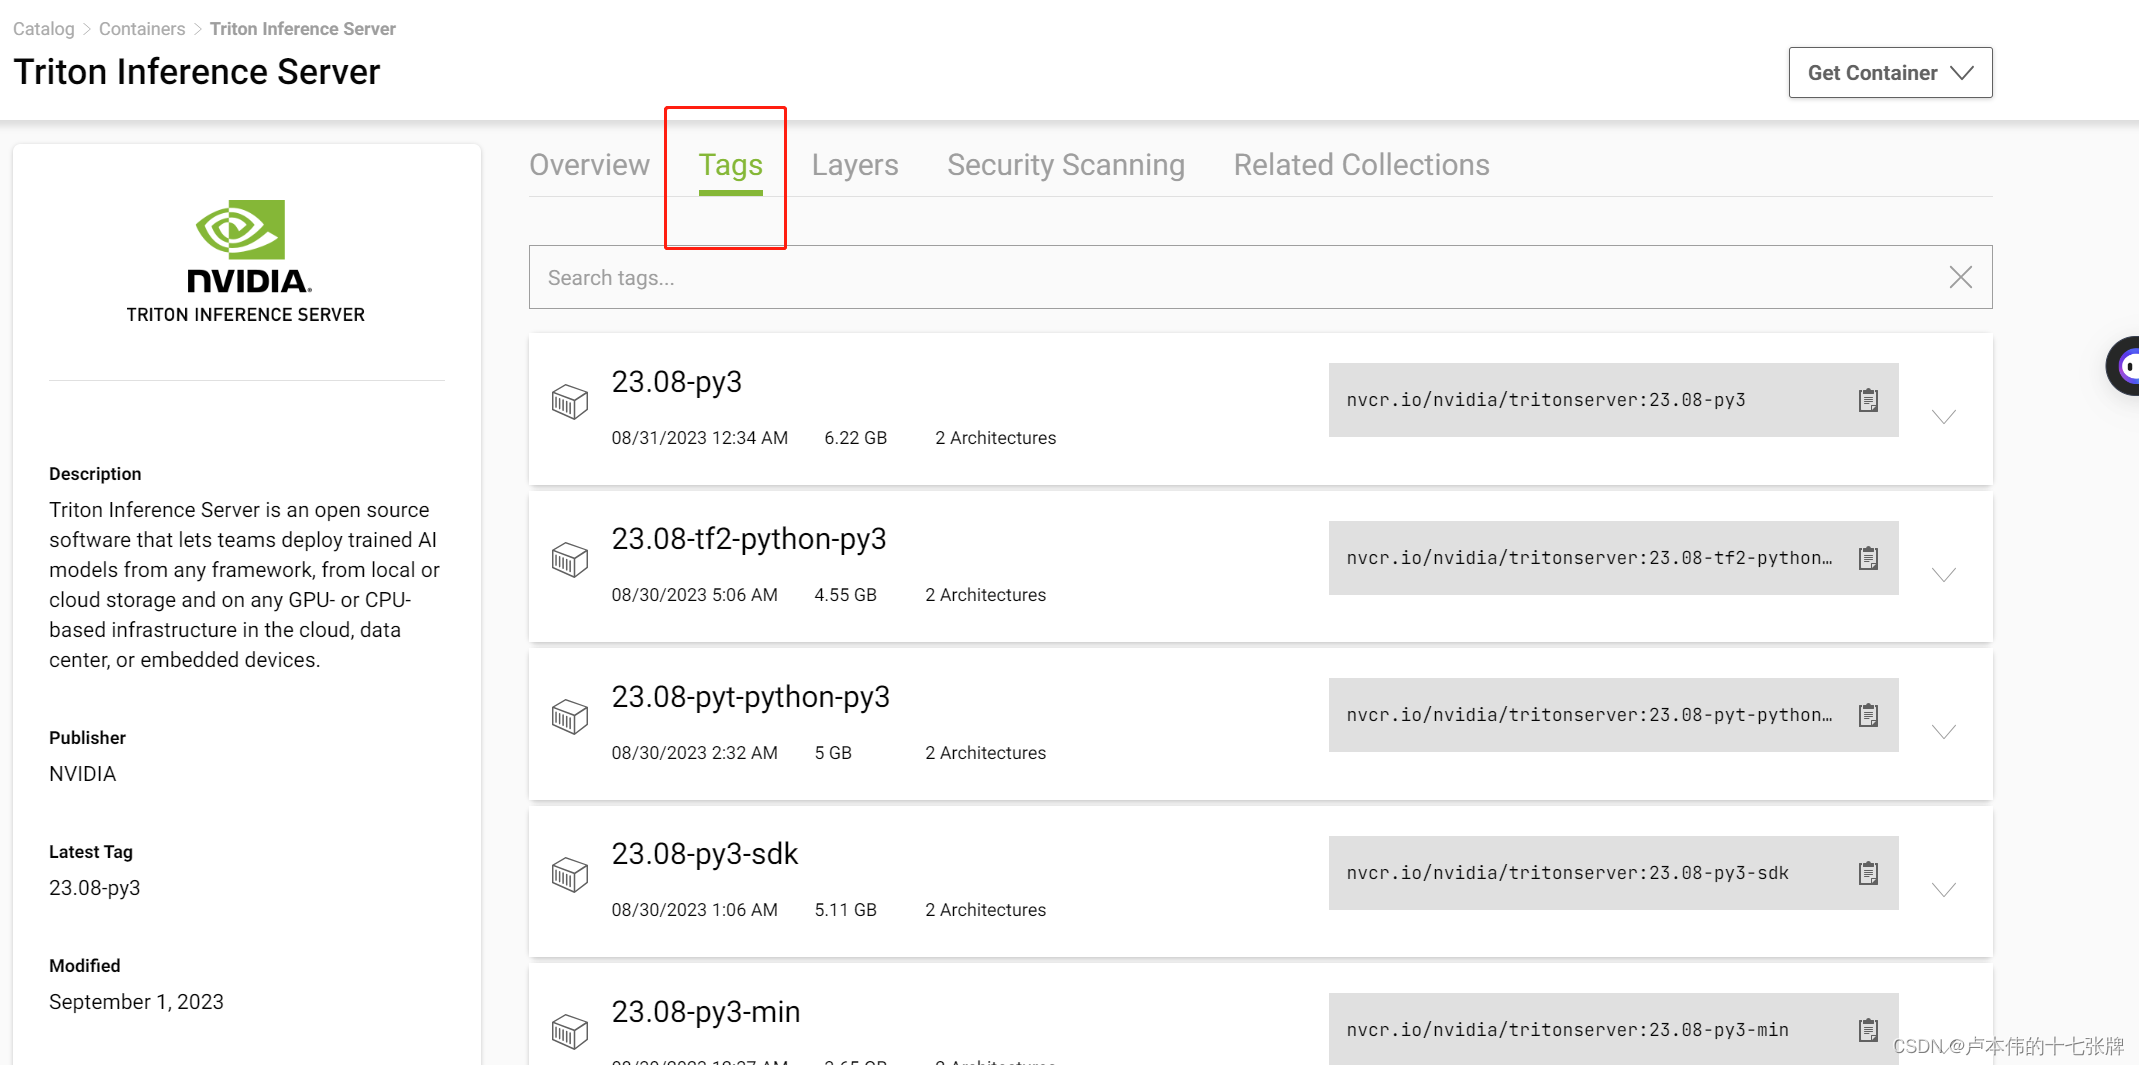The height and width of the screenshot is (1065, 2139).
Task: Click the 6.22 GB size value
Action: point(856,438)
